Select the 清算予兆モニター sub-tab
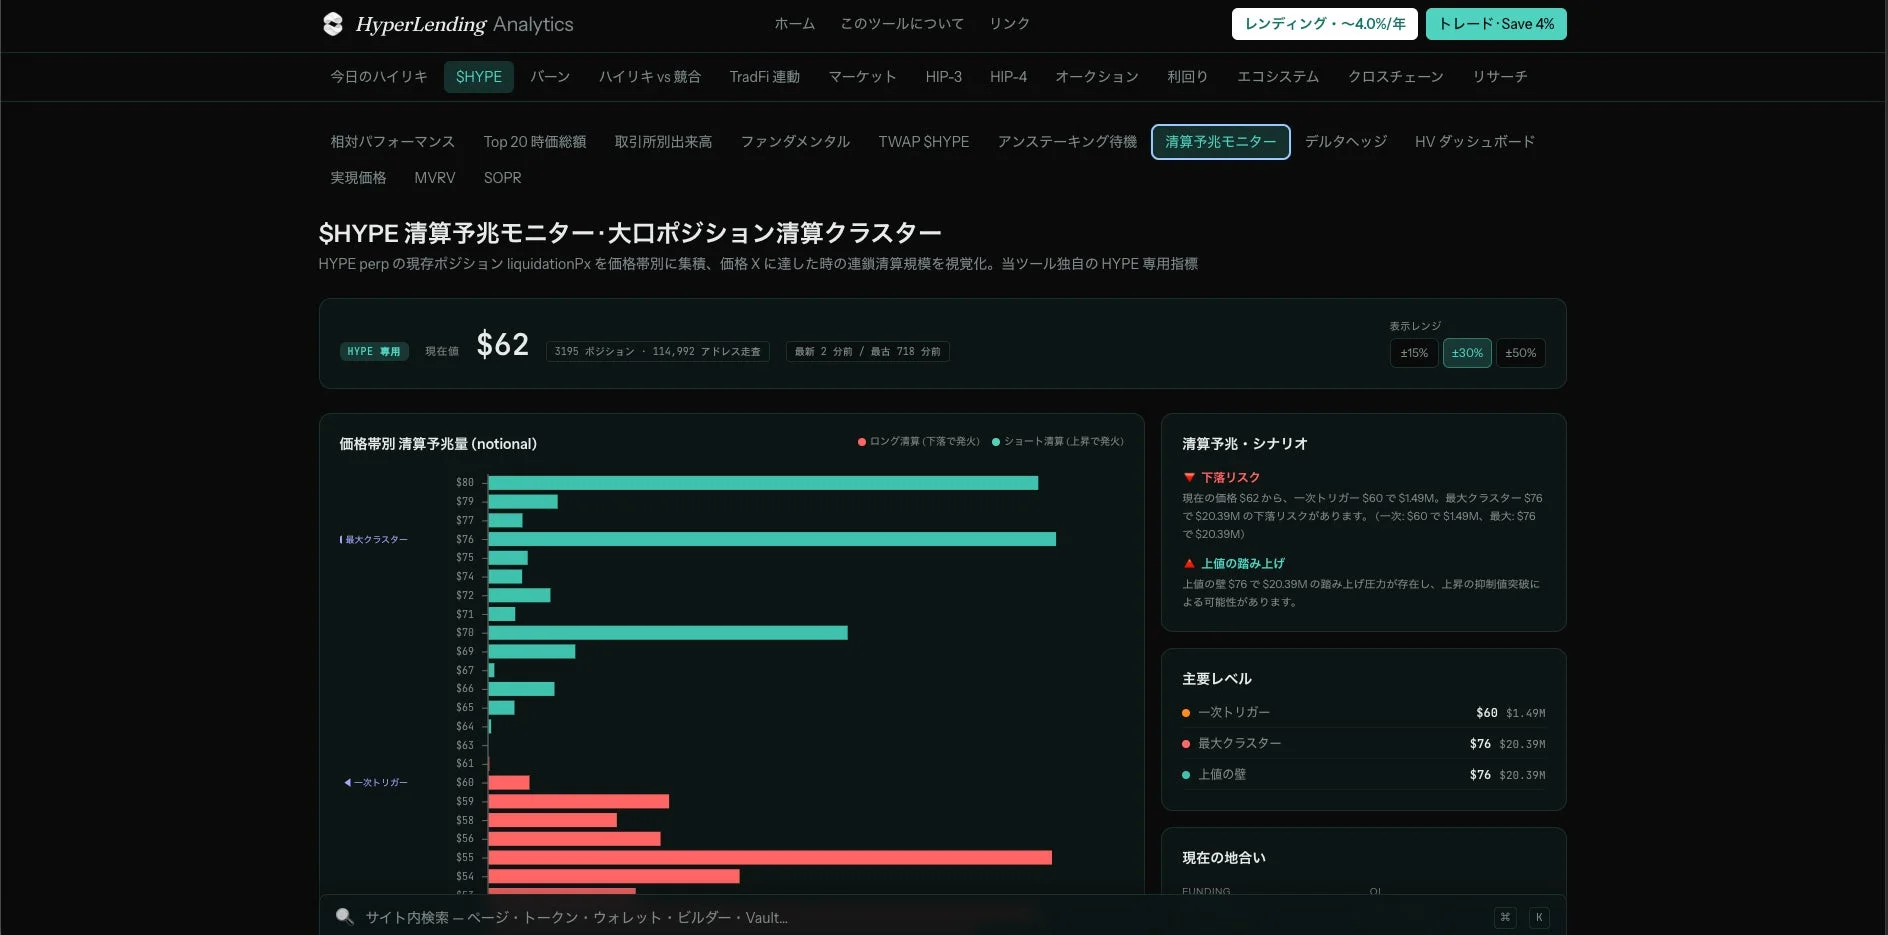Image resolution: width=1888 pixels, height=935 pixels. (1220, 142)
